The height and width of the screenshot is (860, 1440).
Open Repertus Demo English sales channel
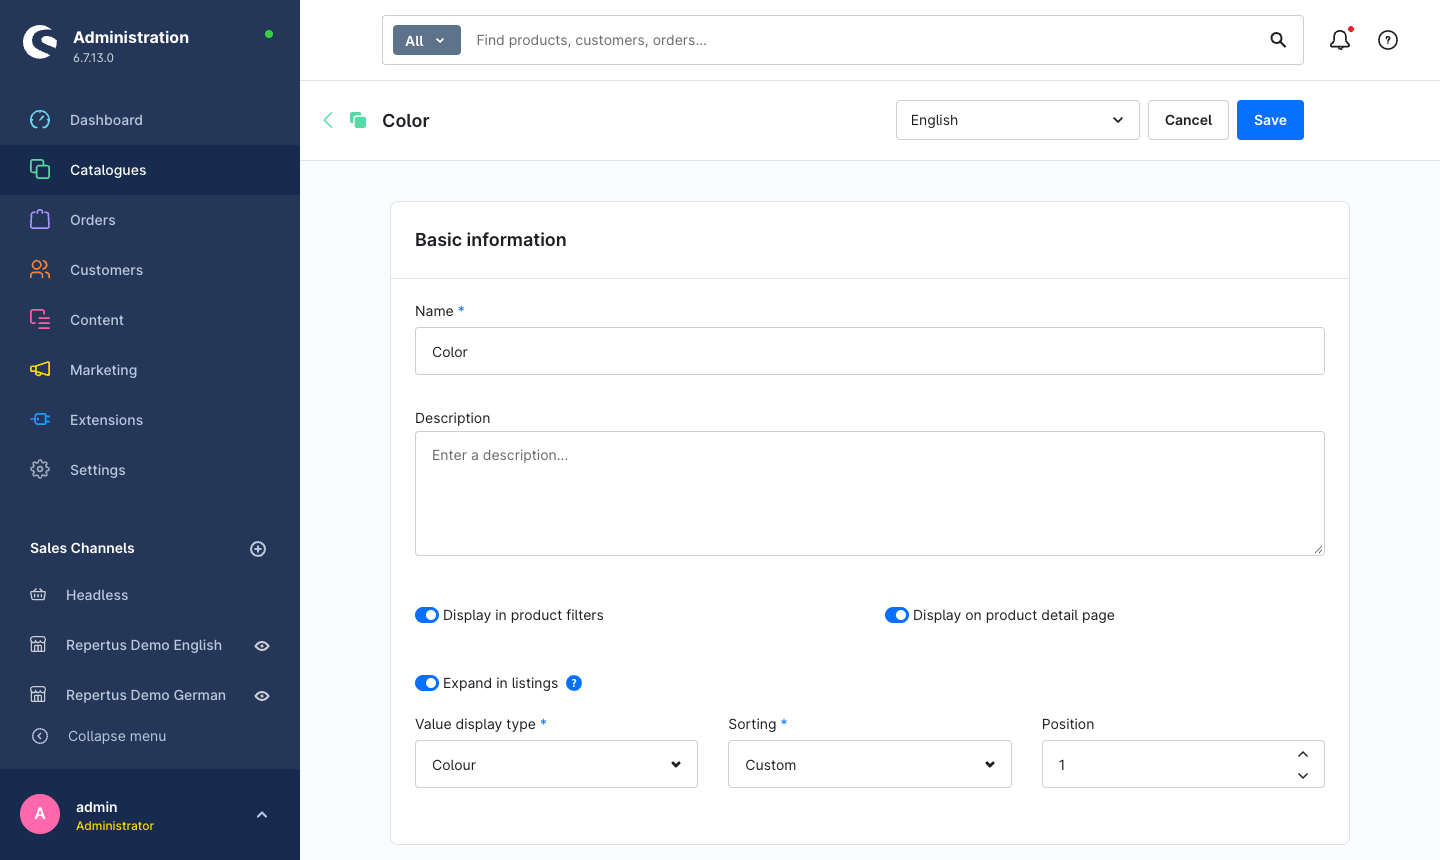pyautogui.click(x=144, y=645)
